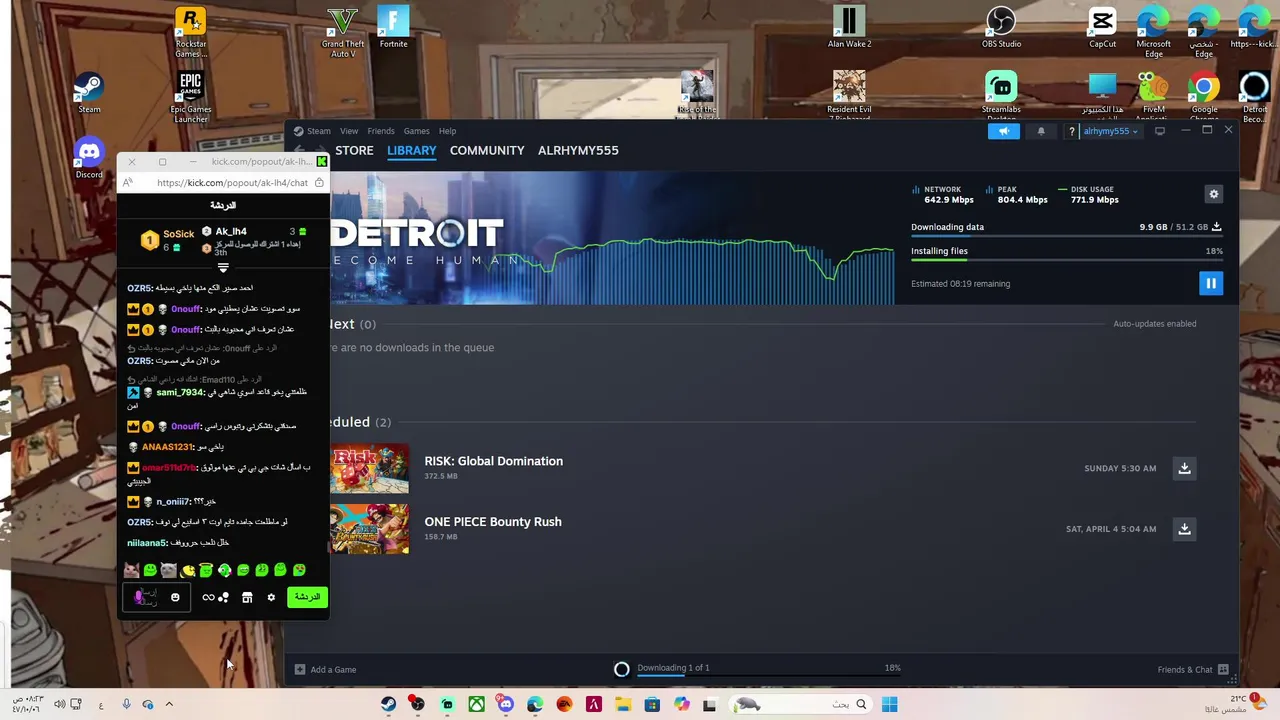Click Steam icon in the taskbar
This screenshot has height=720, width=1280.
pyautogui.click(x=388, y=705)
